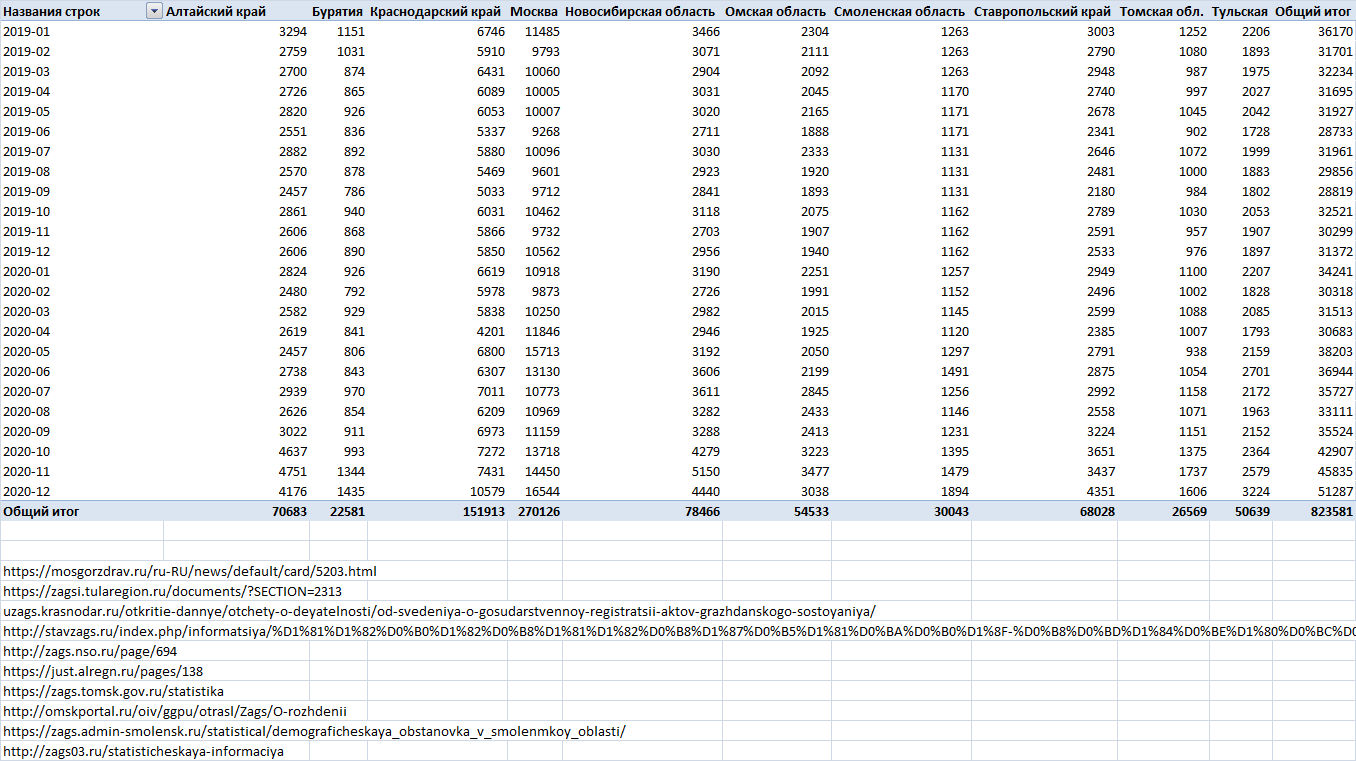Viewport: 1356px width, 761px height.
Task: Select Moscow total cell 270126
Action: [536, 511]
